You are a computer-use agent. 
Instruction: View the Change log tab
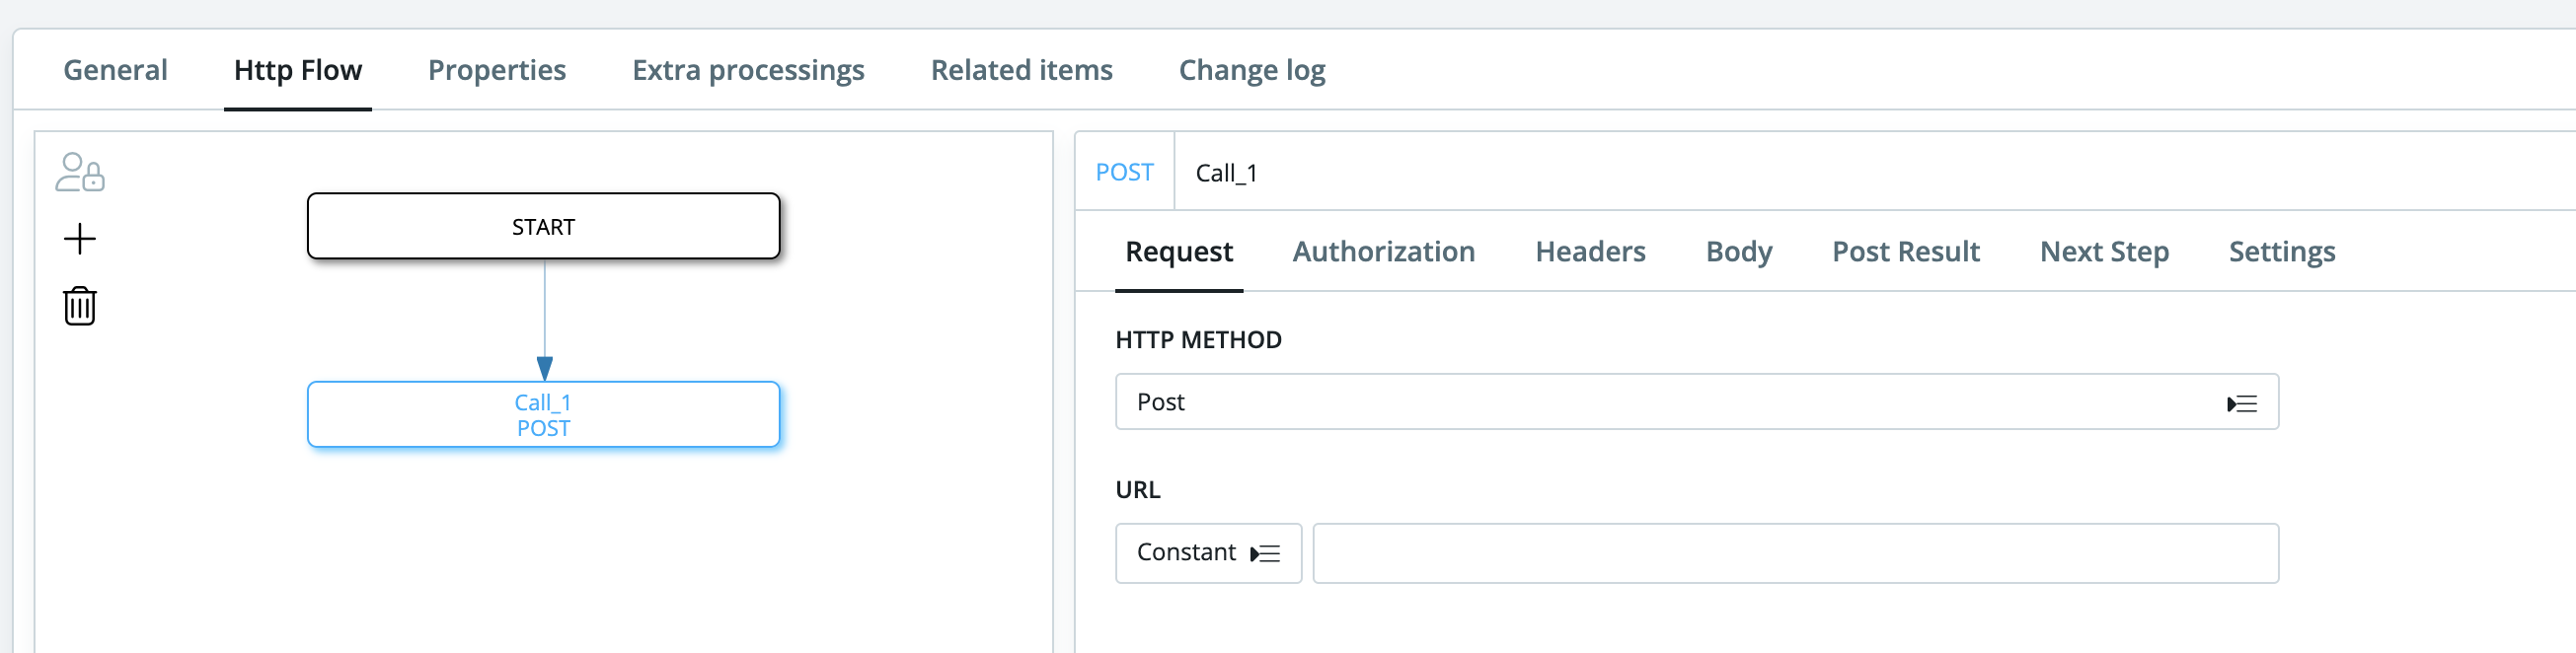(1251, 70)
